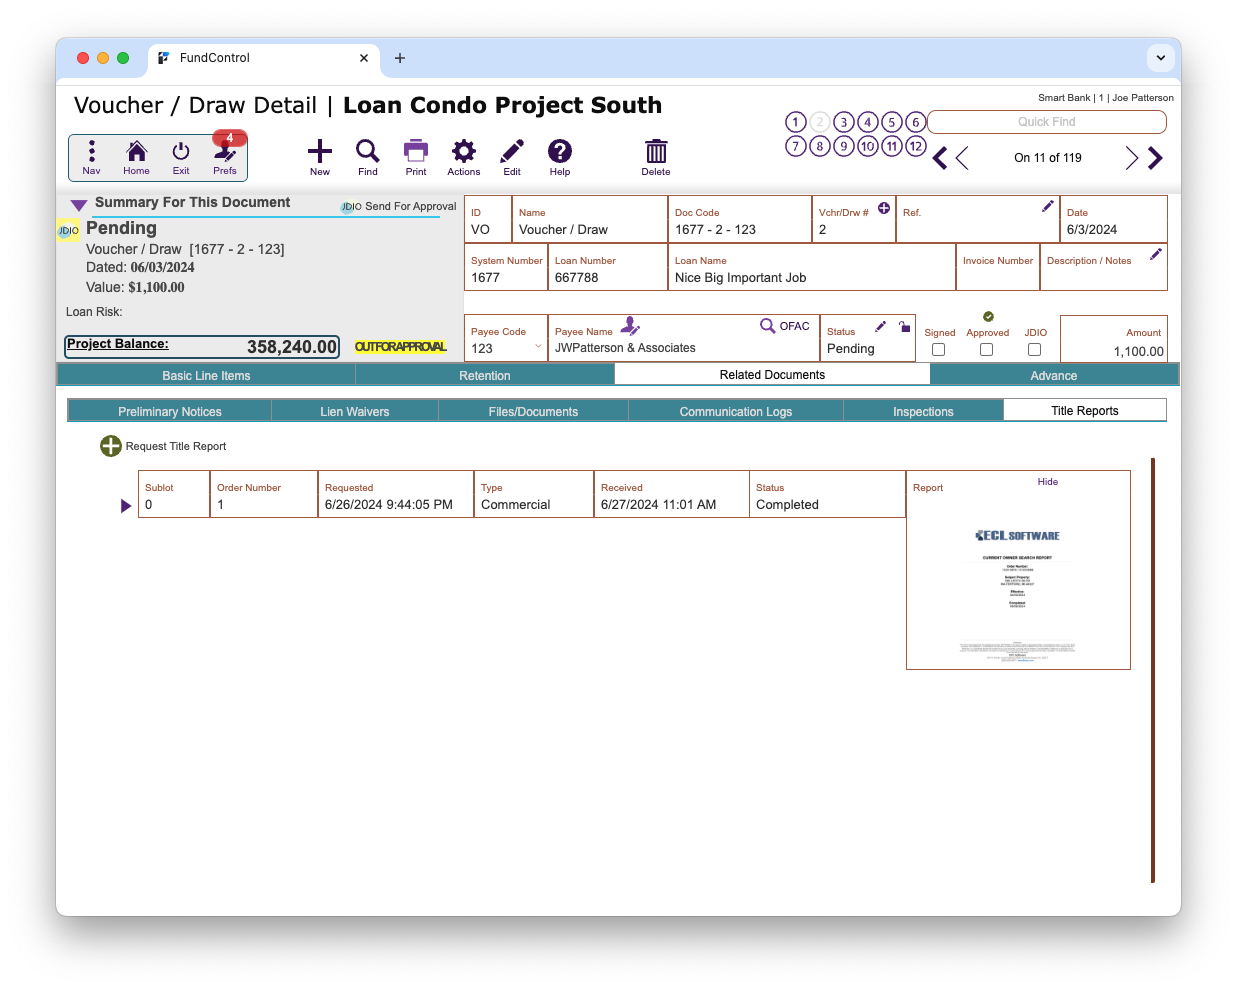The width and height of the screenshot is (1237, 982).
Task: Run the OFAC search magnifier
Action: tap(767, 326)
